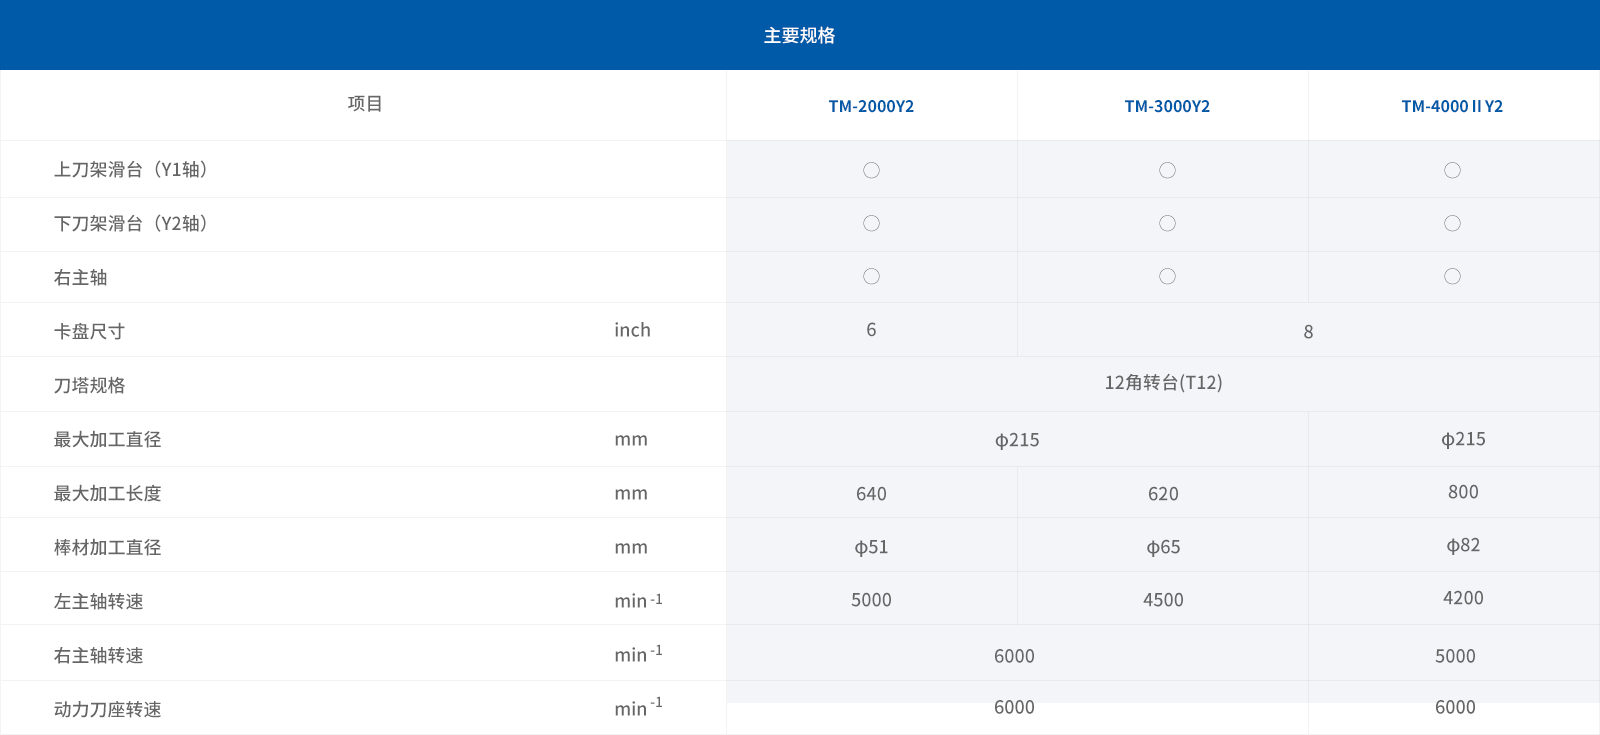Click the circle for 上刀架滑台 under TM-4000 II Y2
The width and height of the screenshot is (1600, 735).
[1452, 170]
